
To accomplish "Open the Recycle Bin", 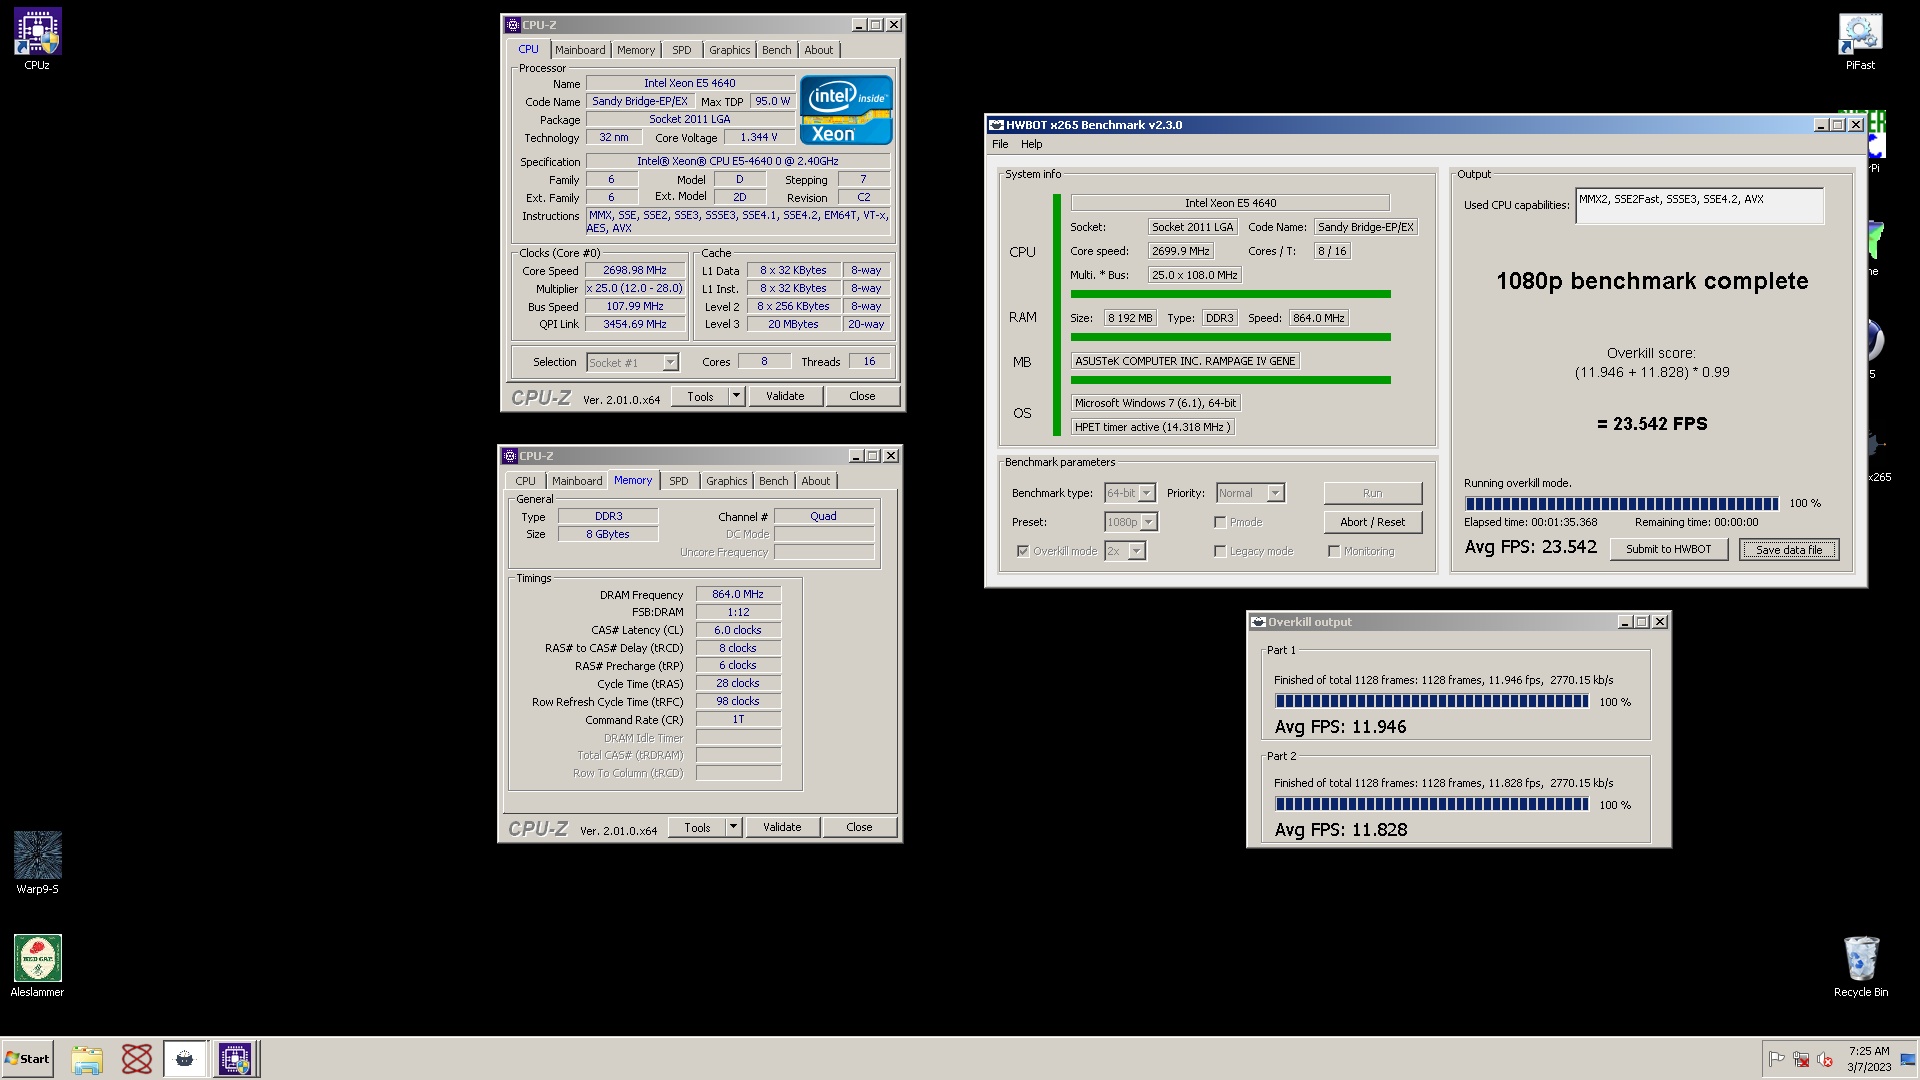I will [x=1860, y=966].
